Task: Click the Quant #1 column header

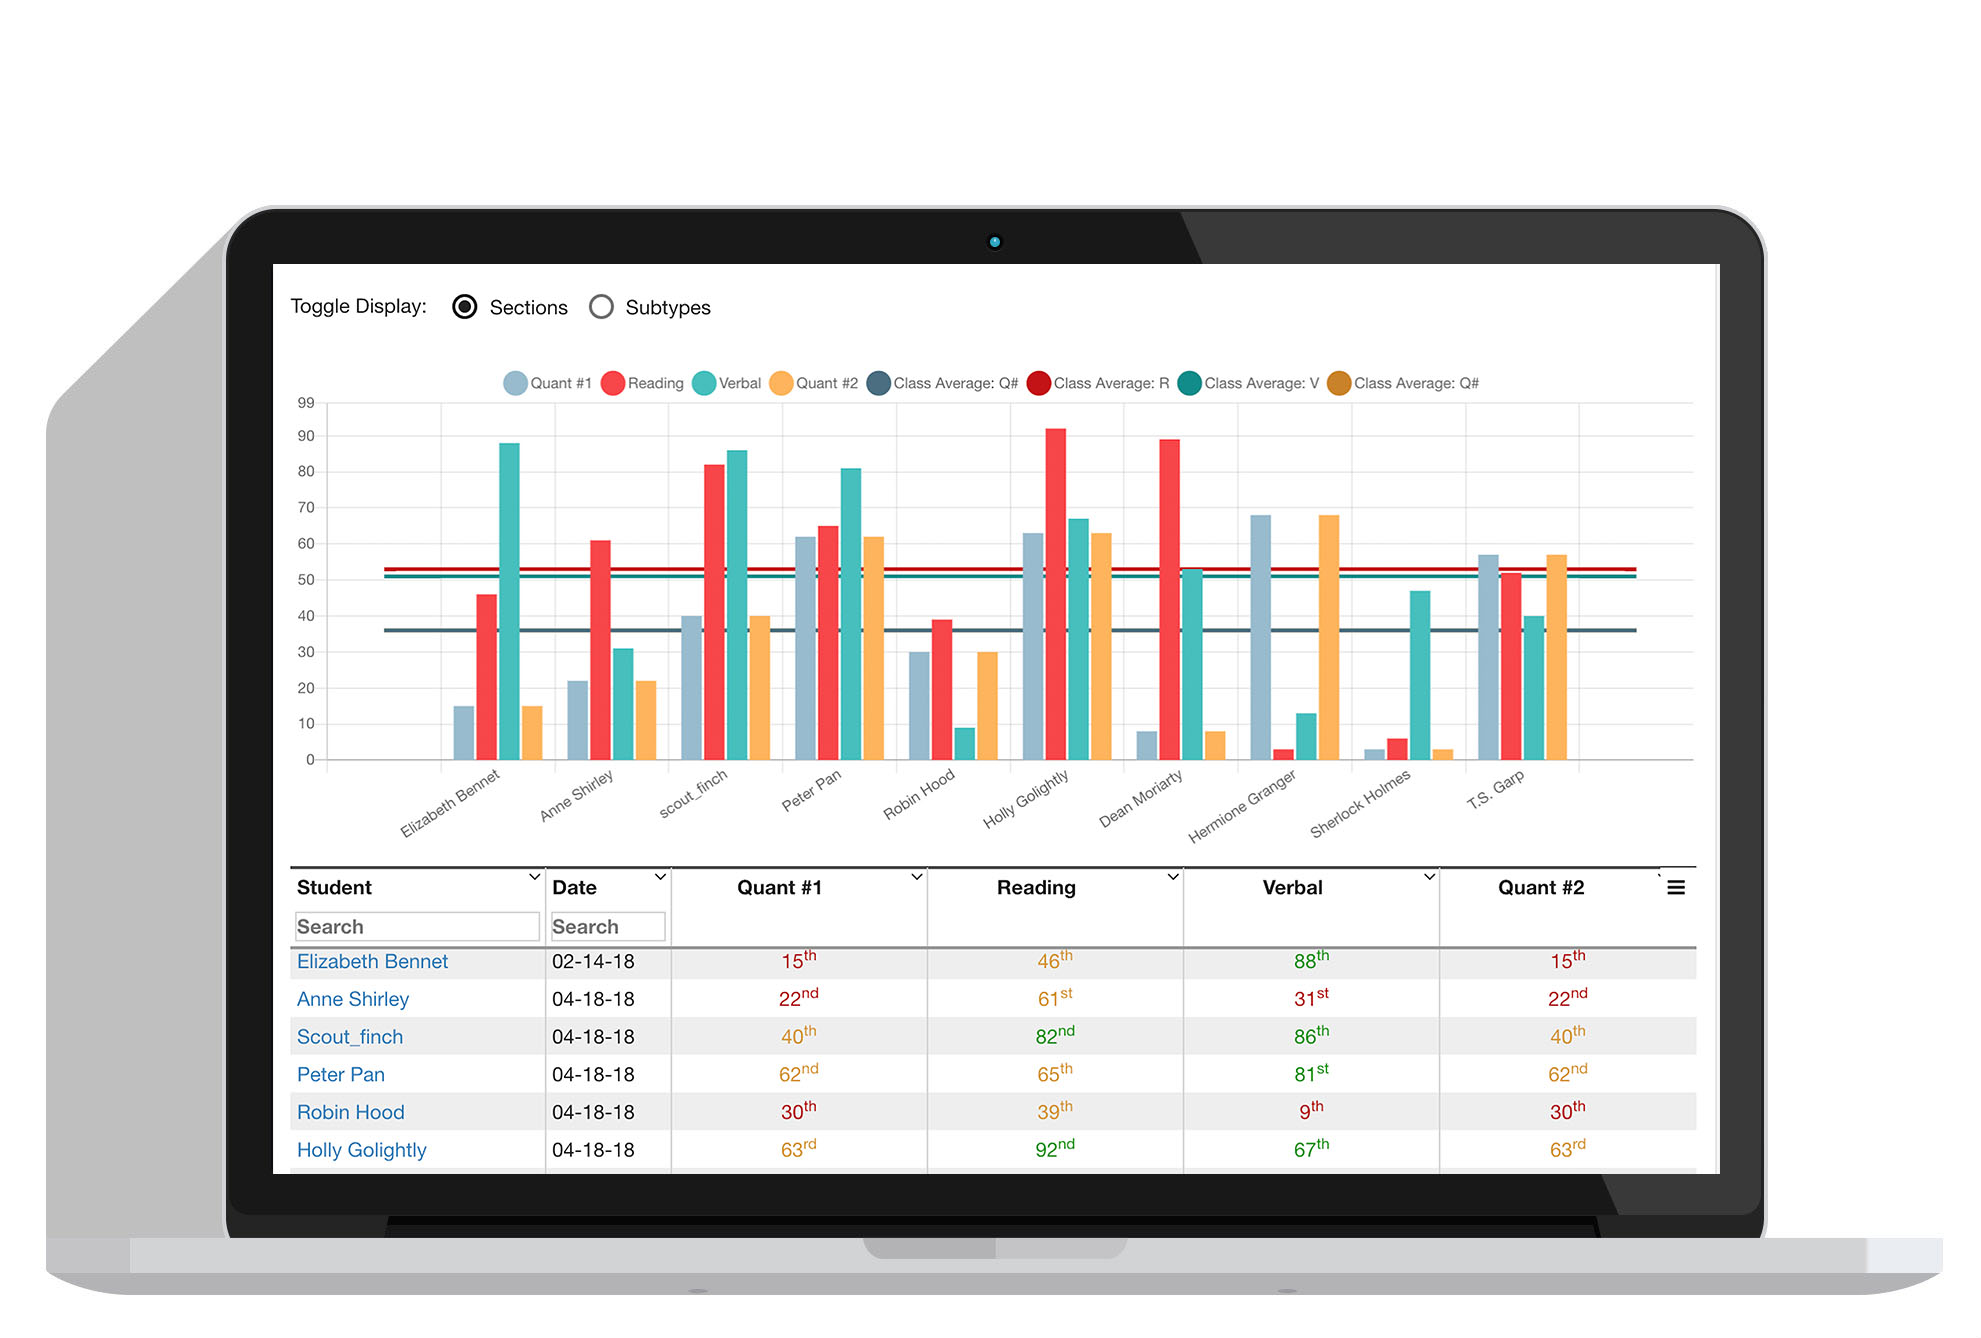Action: pos(779,888)
